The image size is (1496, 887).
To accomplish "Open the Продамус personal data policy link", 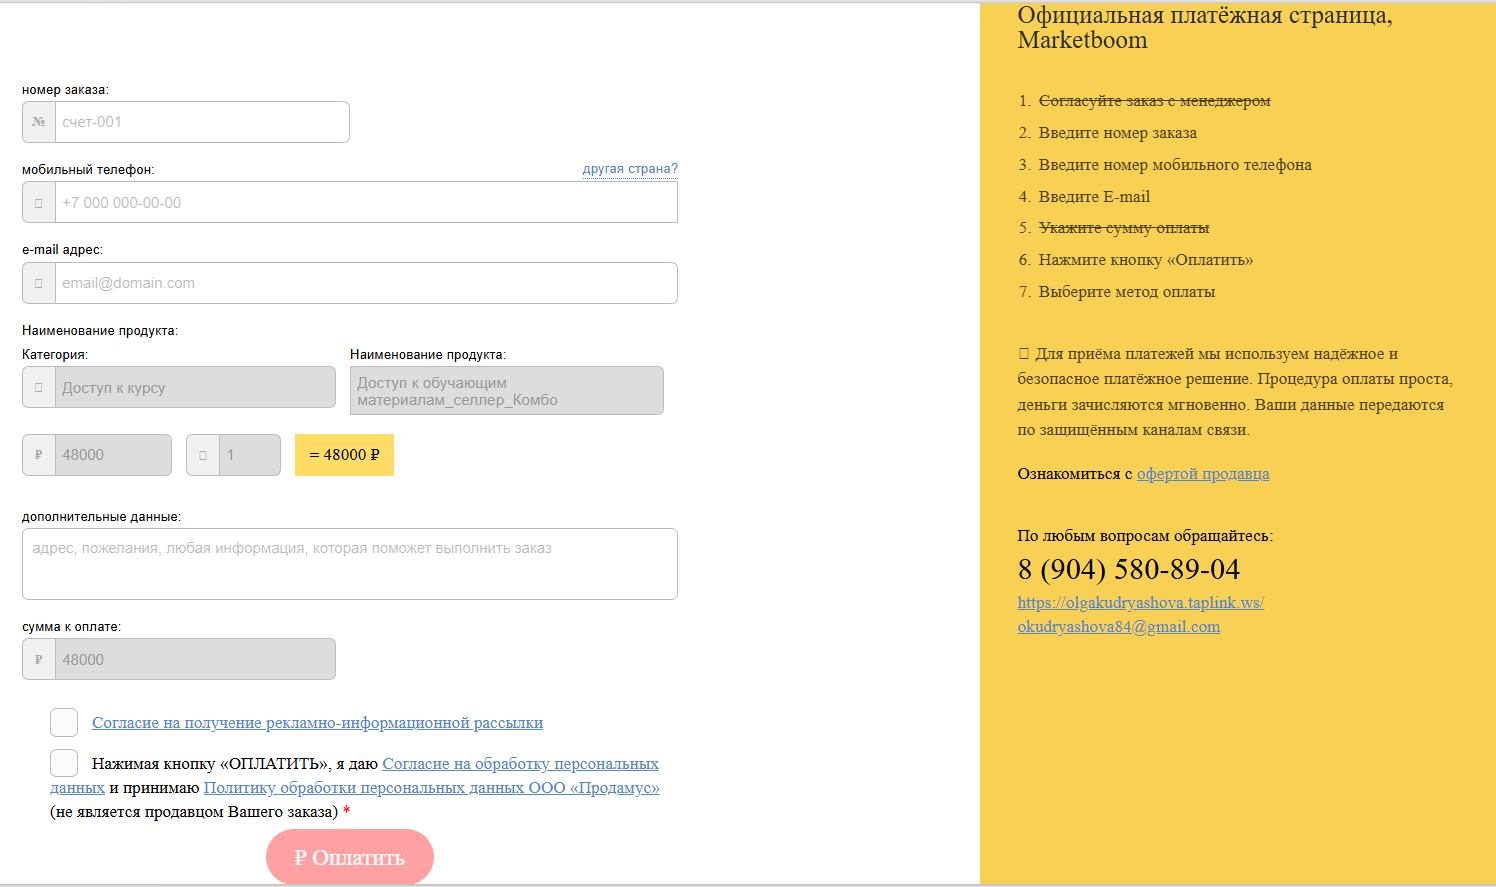I will 431,788.
